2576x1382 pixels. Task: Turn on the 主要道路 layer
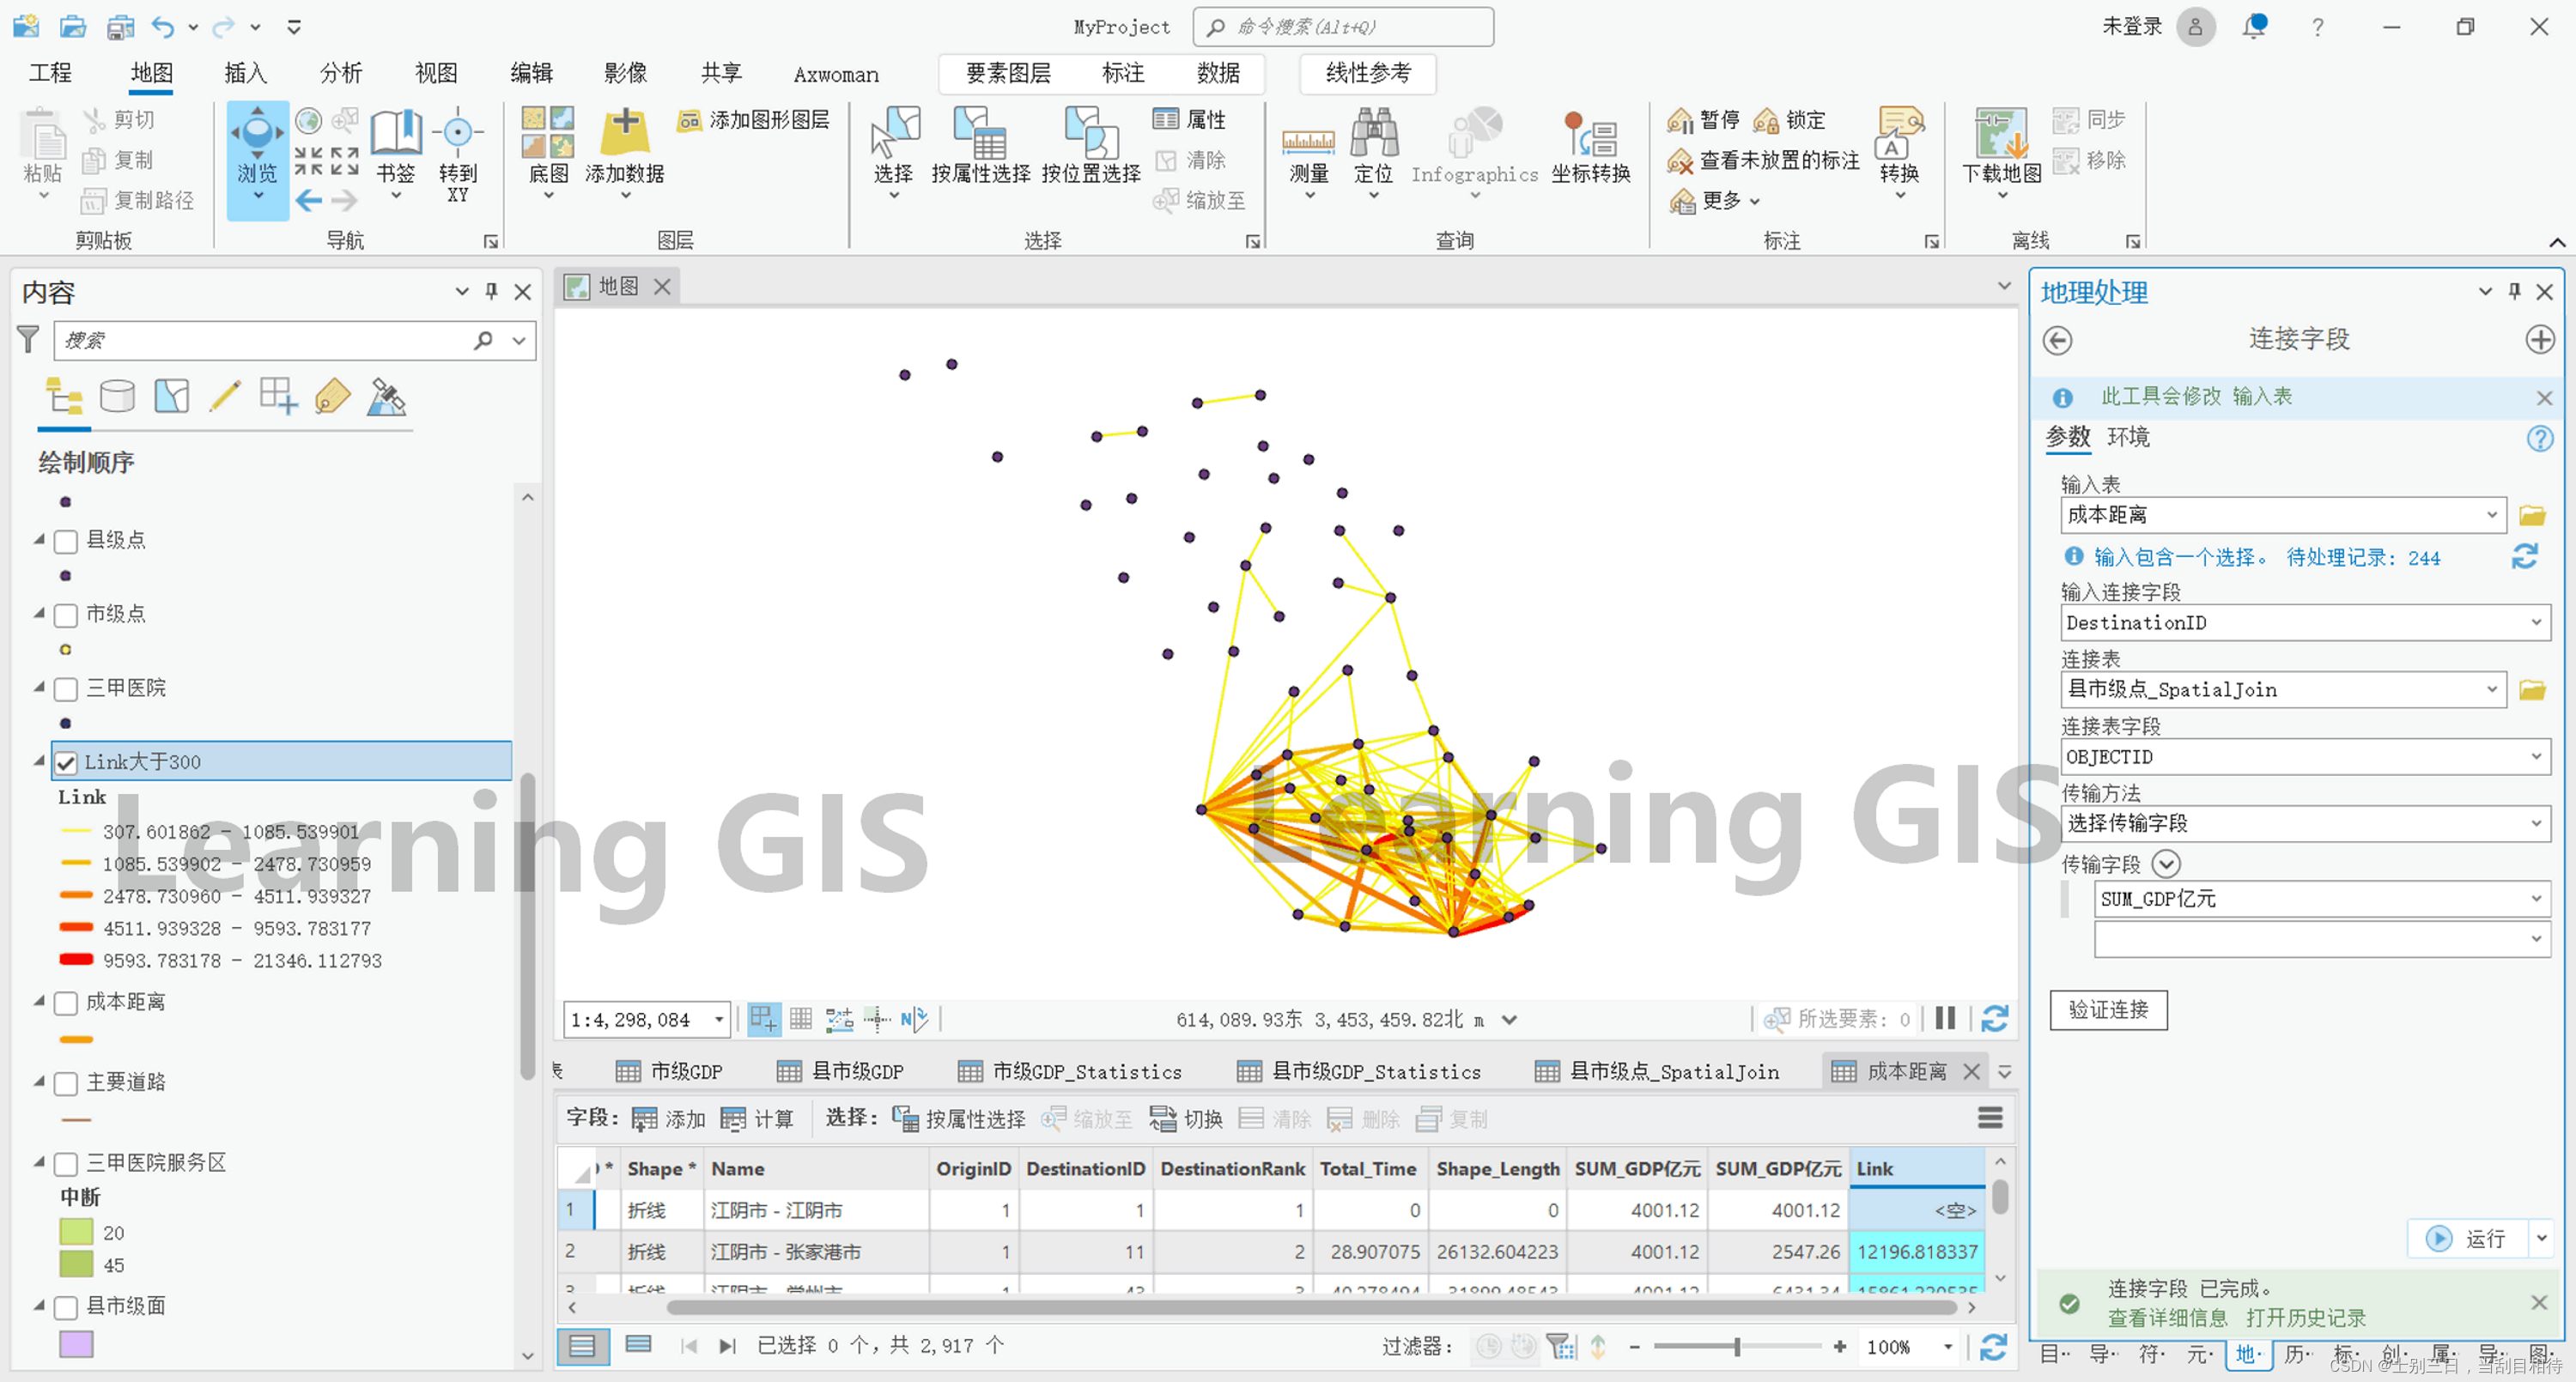click(x=66, y=1083)
